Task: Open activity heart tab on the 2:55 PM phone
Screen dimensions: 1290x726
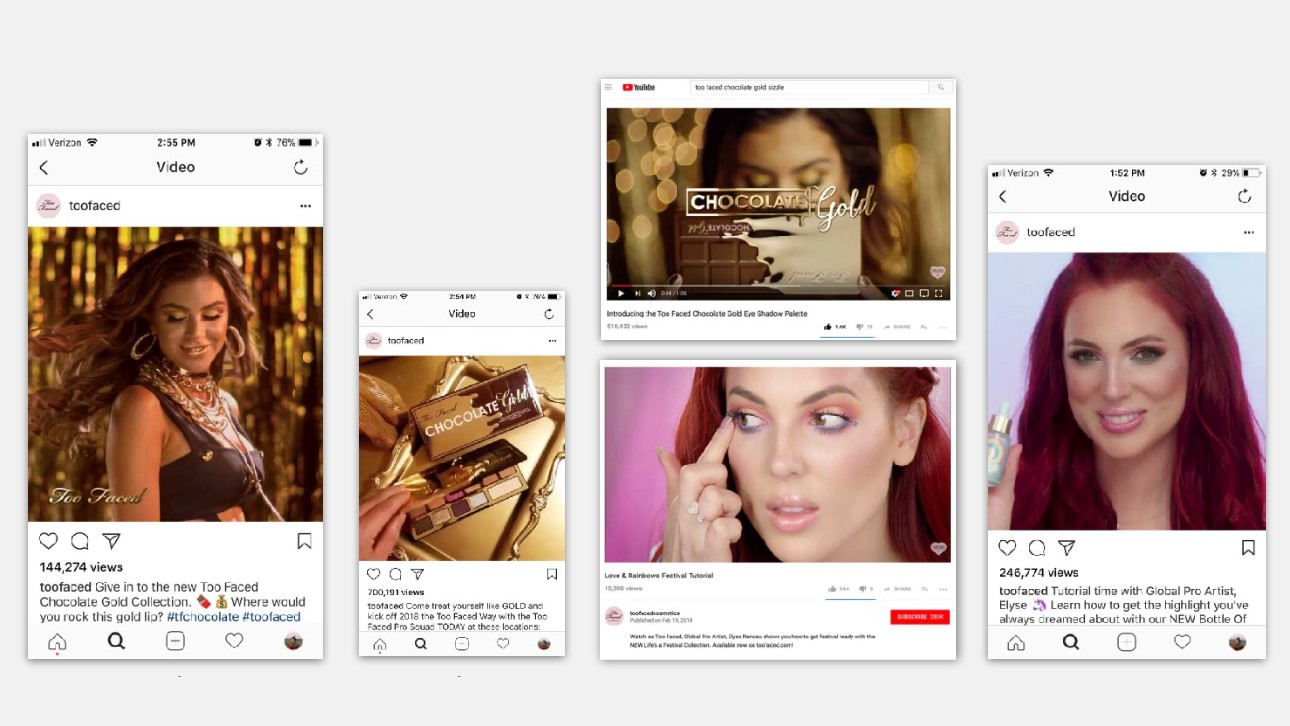Action: [x=234, y=641]
